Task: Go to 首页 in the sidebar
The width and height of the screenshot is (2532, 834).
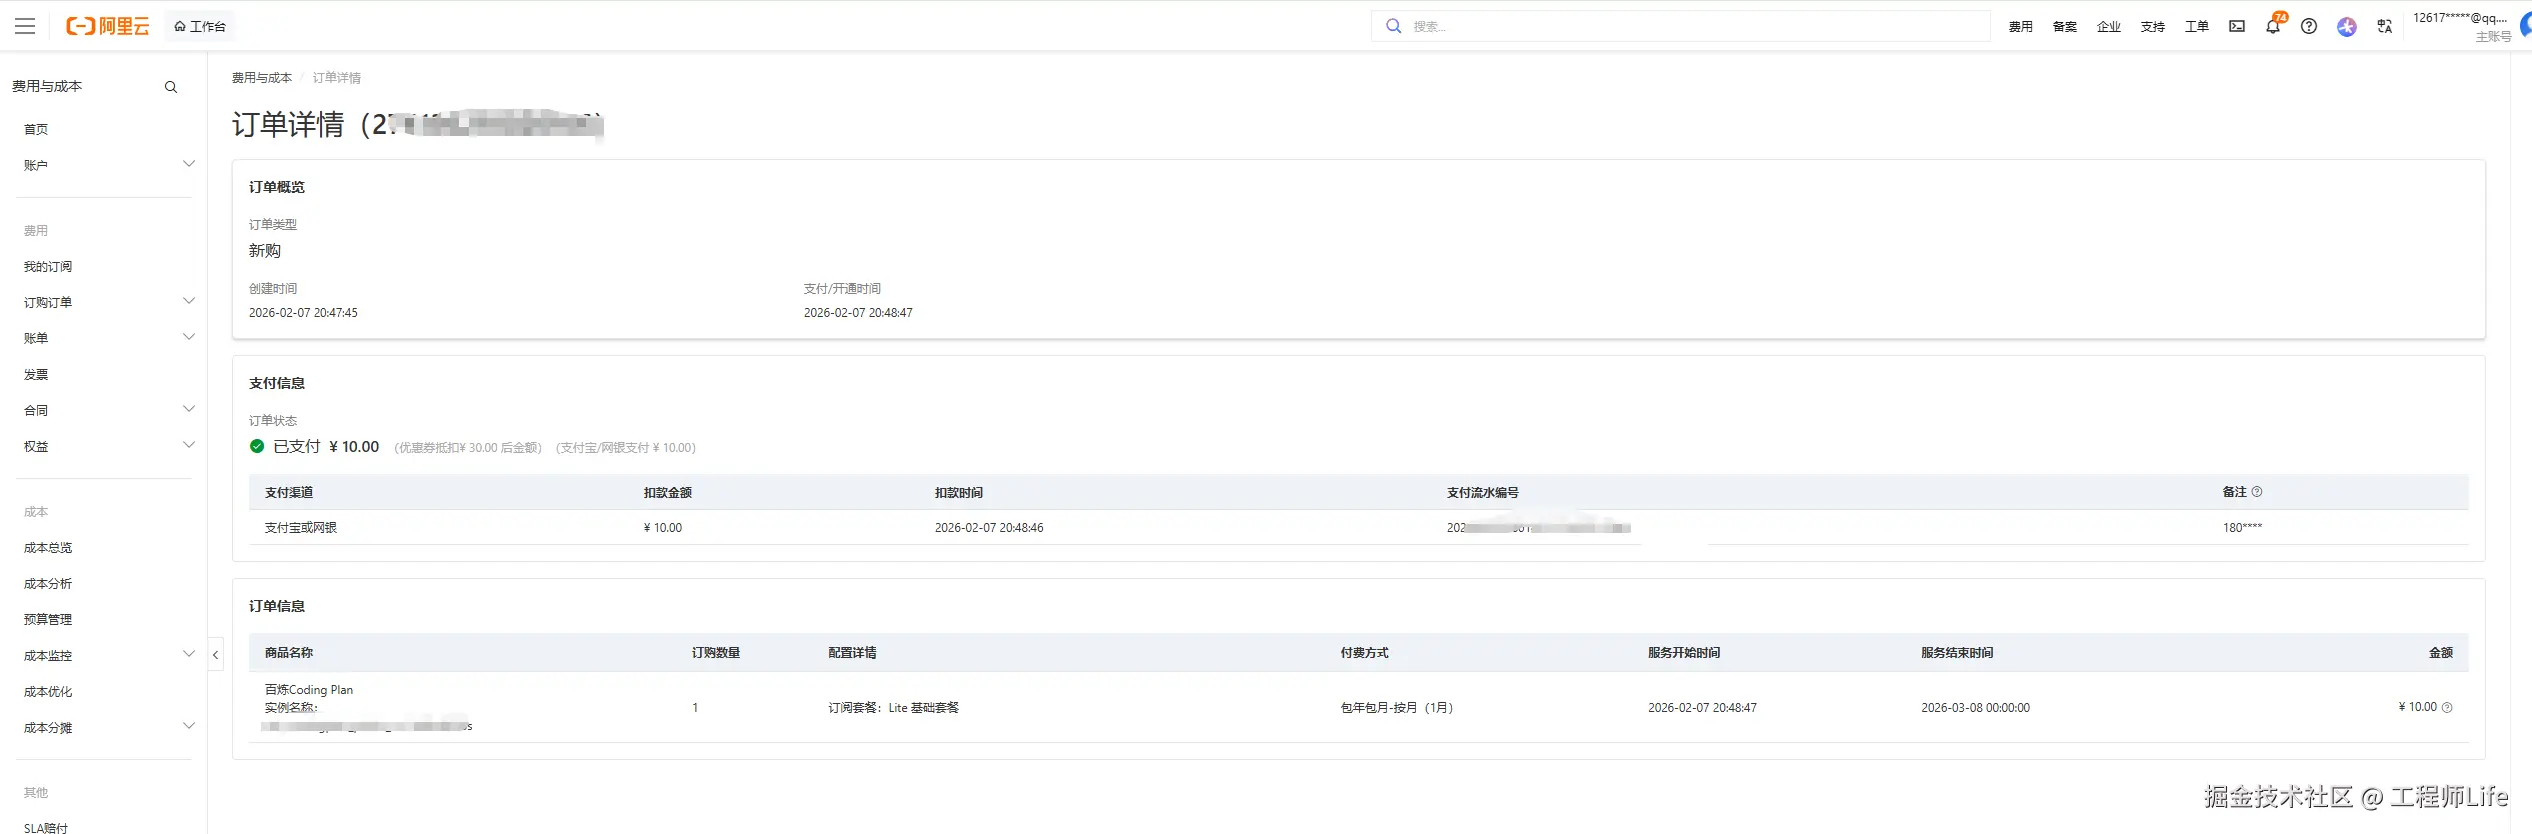Action: pos(36,129)
